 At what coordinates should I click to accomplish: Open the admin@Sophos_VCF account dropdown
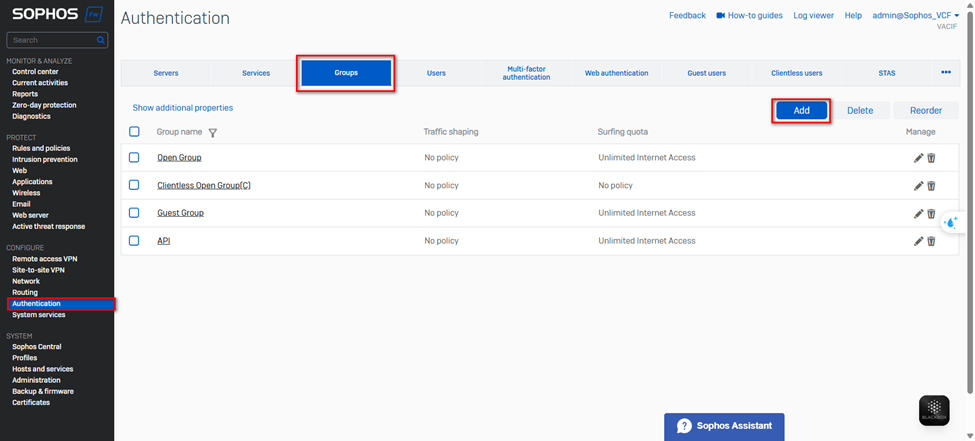(x=915, y=16)
